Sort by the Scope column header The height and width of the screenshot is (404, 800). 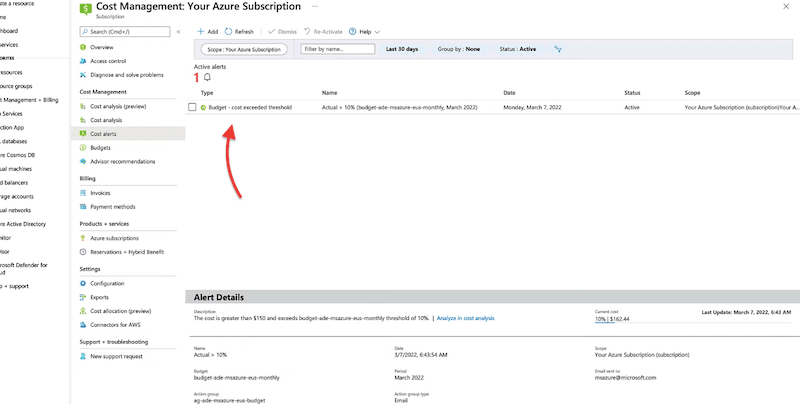point(692,93)
